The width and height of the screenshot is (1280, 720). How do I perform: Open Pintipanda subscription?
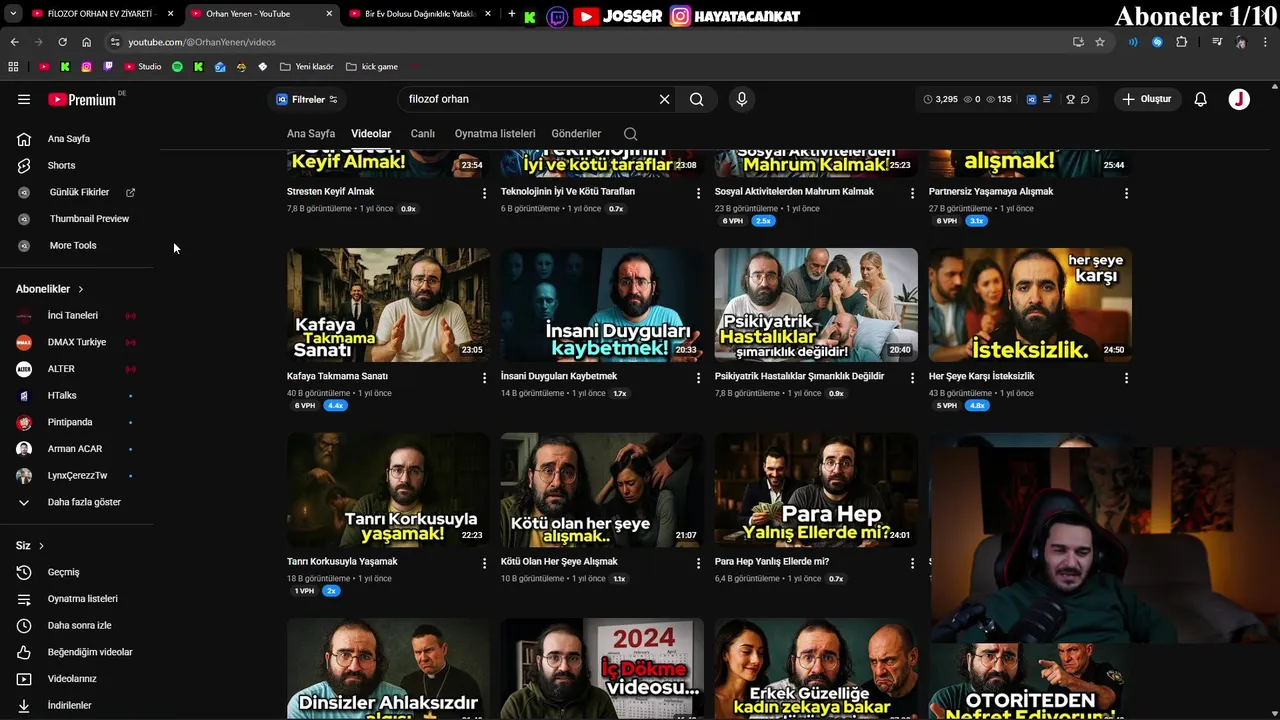point(78,422)
